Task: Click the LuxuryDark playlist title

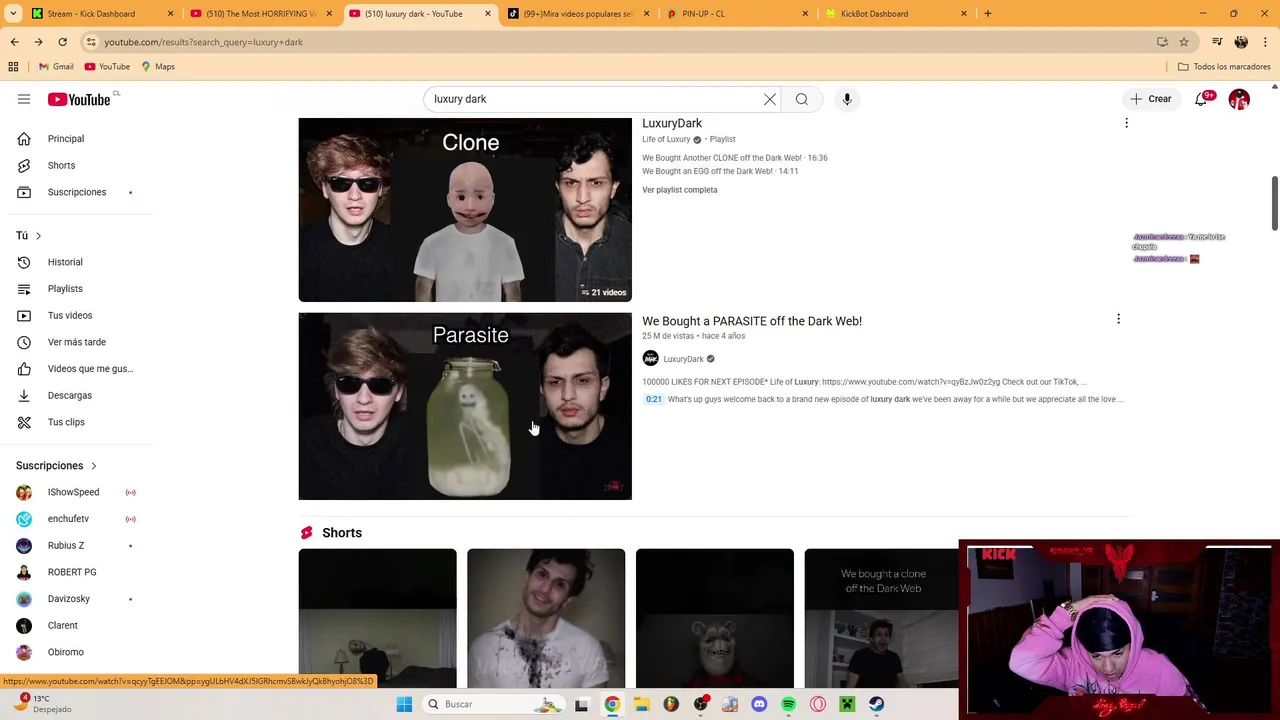Action: [x=672, y=123]
